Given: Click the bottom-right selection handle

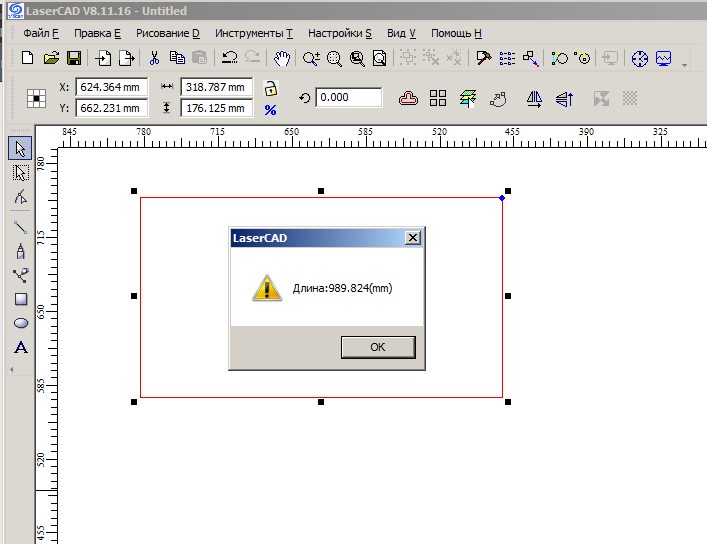Looking at the screenshot, I should tap(508, 402).
